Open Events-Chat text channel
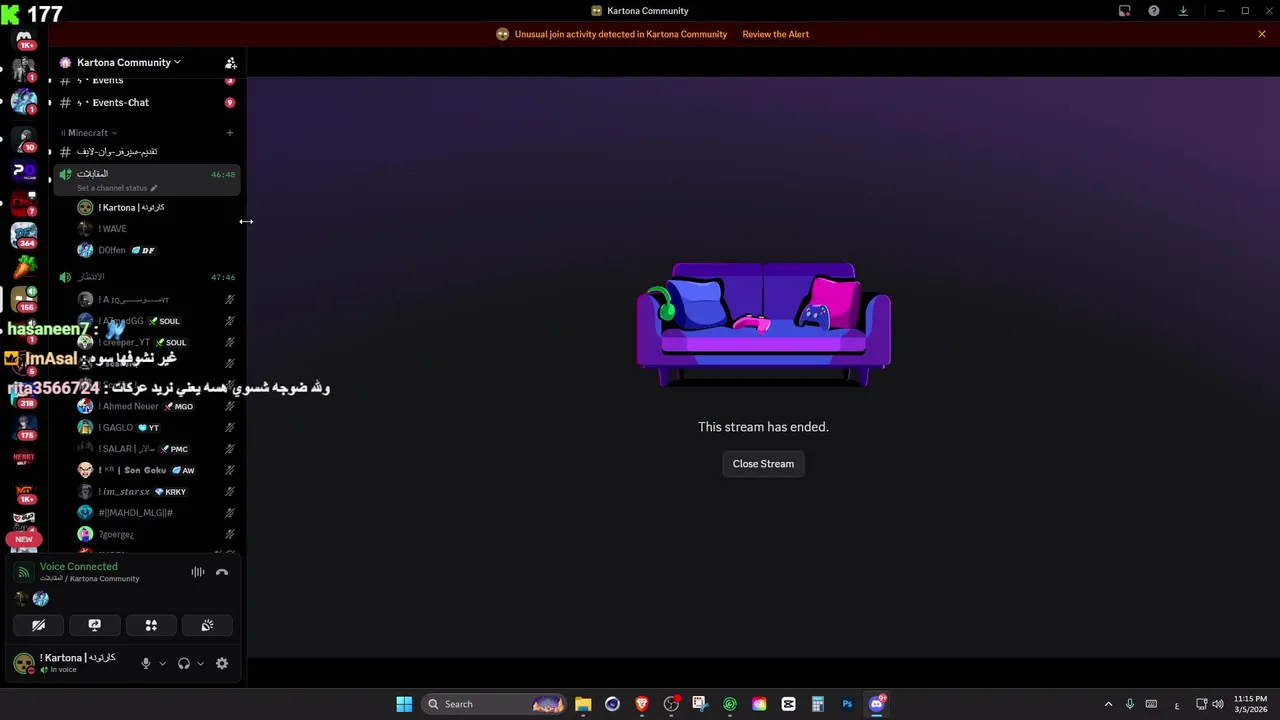Viewport: 1280px width, 720px height. [x=145, y=102]
